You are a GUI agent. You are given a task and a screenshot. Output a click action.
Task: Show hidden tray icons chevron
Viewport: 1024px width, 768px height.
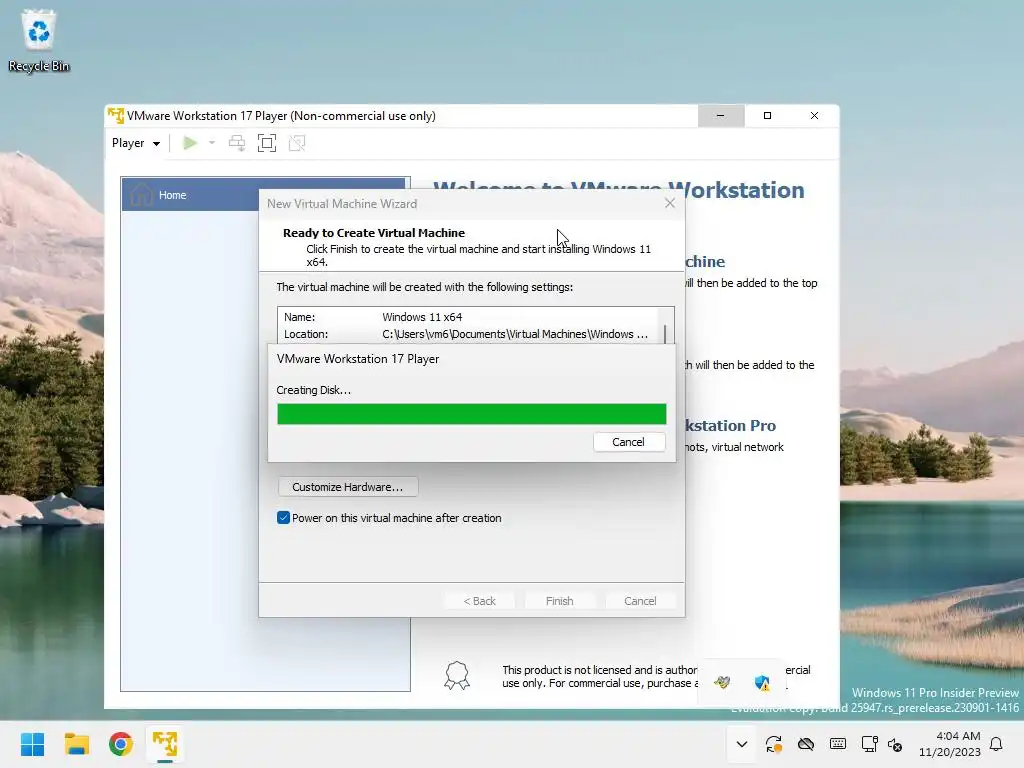(742, 744)
